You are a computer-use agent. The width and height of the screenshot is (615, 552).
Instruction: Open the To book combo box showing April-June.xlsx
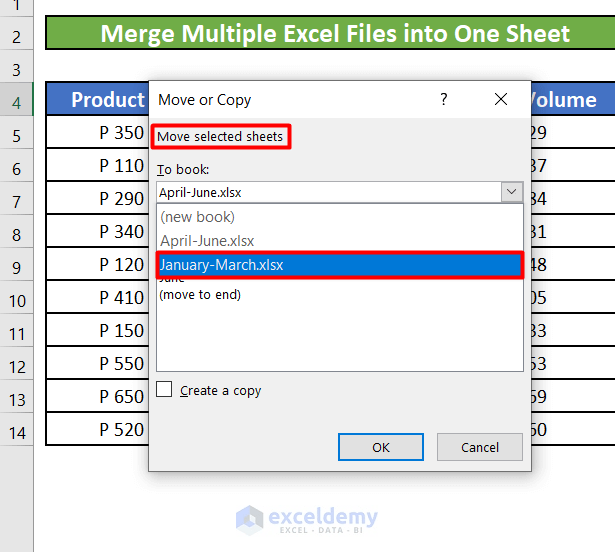pos(340,192)
